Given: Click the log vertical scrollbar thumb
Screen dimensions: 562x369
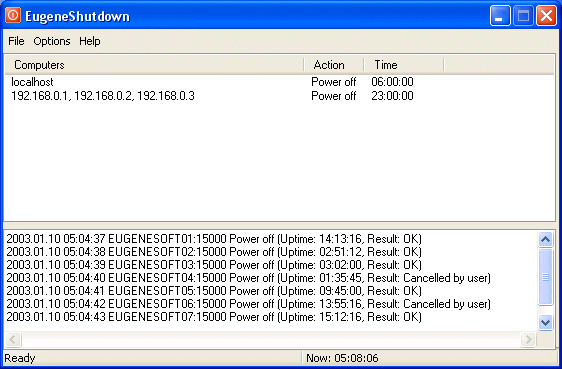Looking at the screenshot, I should click(545, 277).
